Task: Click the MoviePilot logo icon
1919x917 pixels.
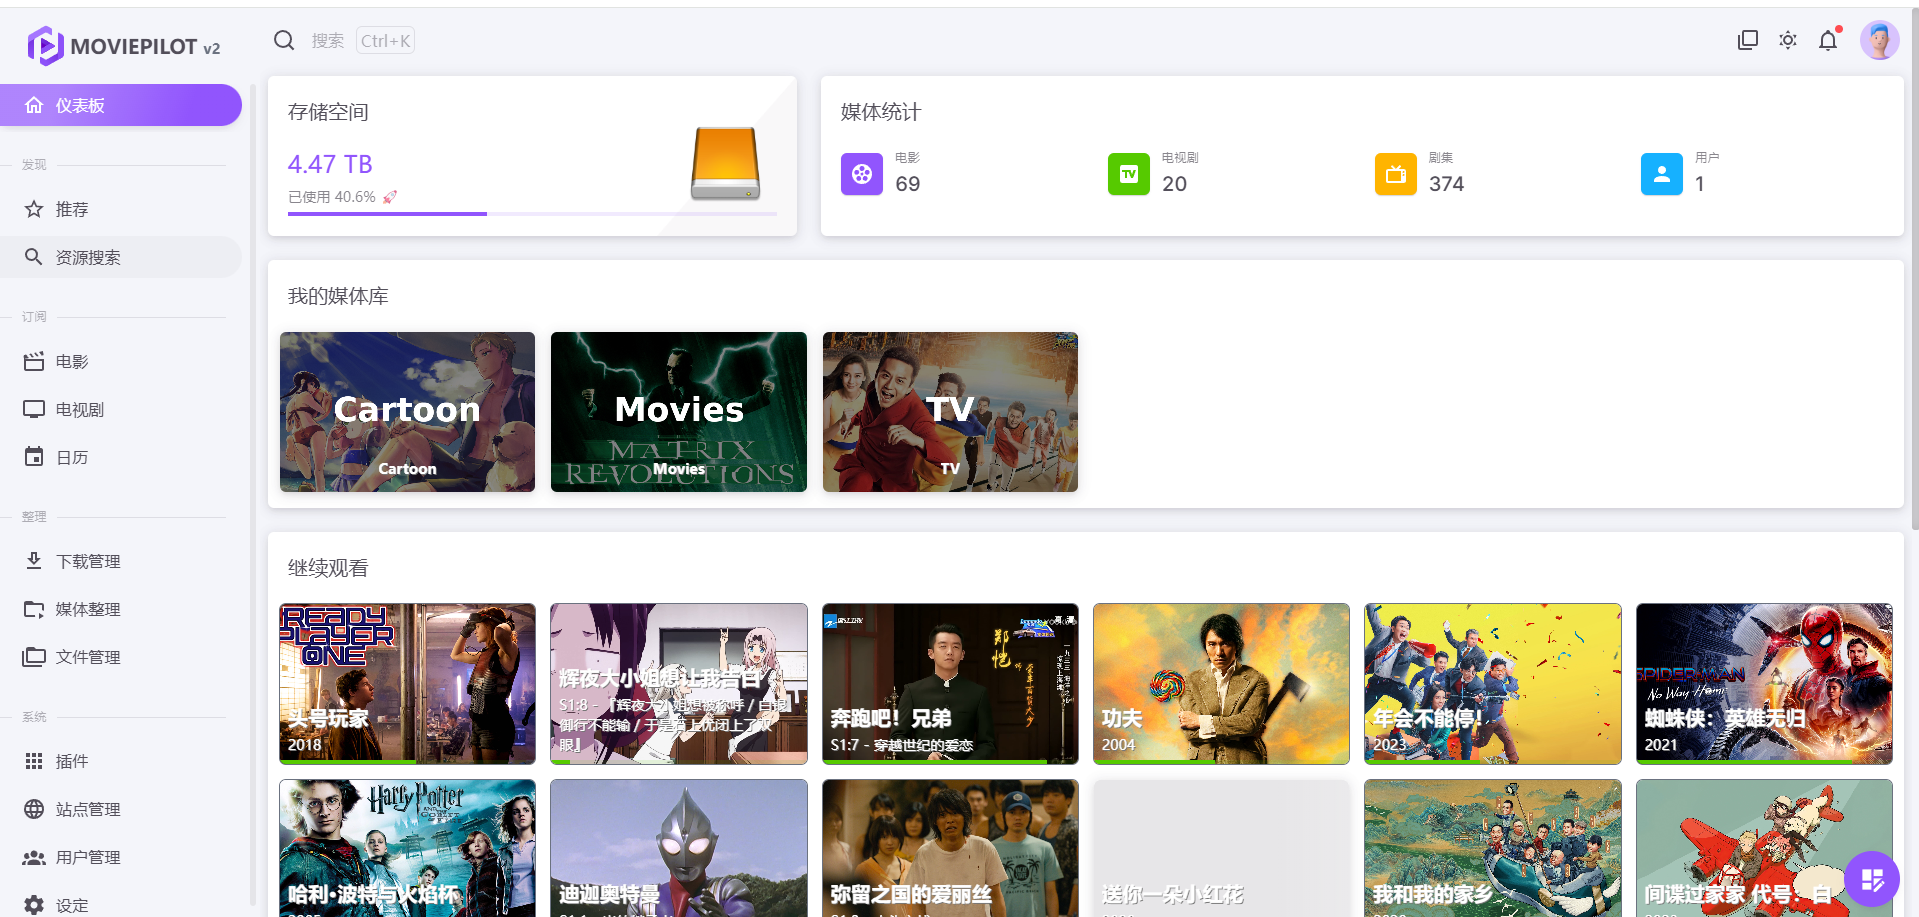Action: click(45, 46)
